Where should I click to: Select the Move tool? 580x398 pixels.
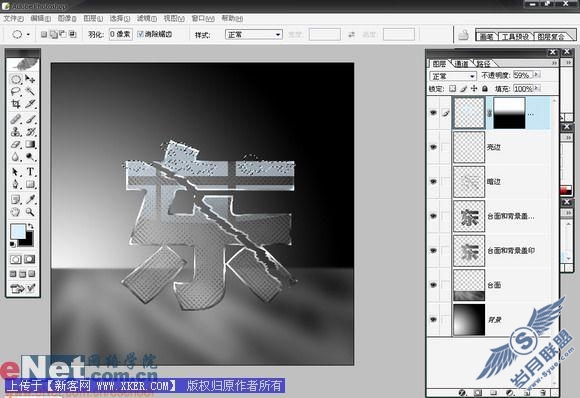pyautogui.click(x=30, y=79)
